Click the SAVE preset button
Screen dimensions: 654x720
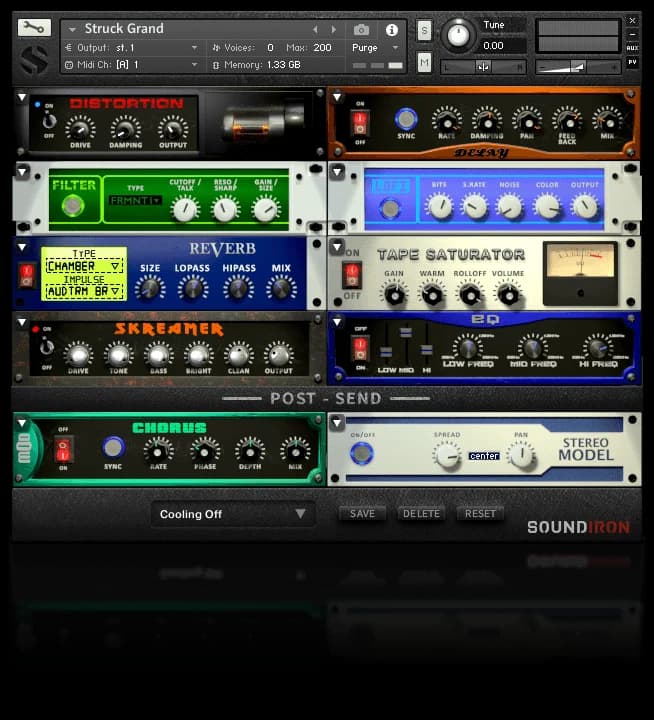[x=362, y=514]
